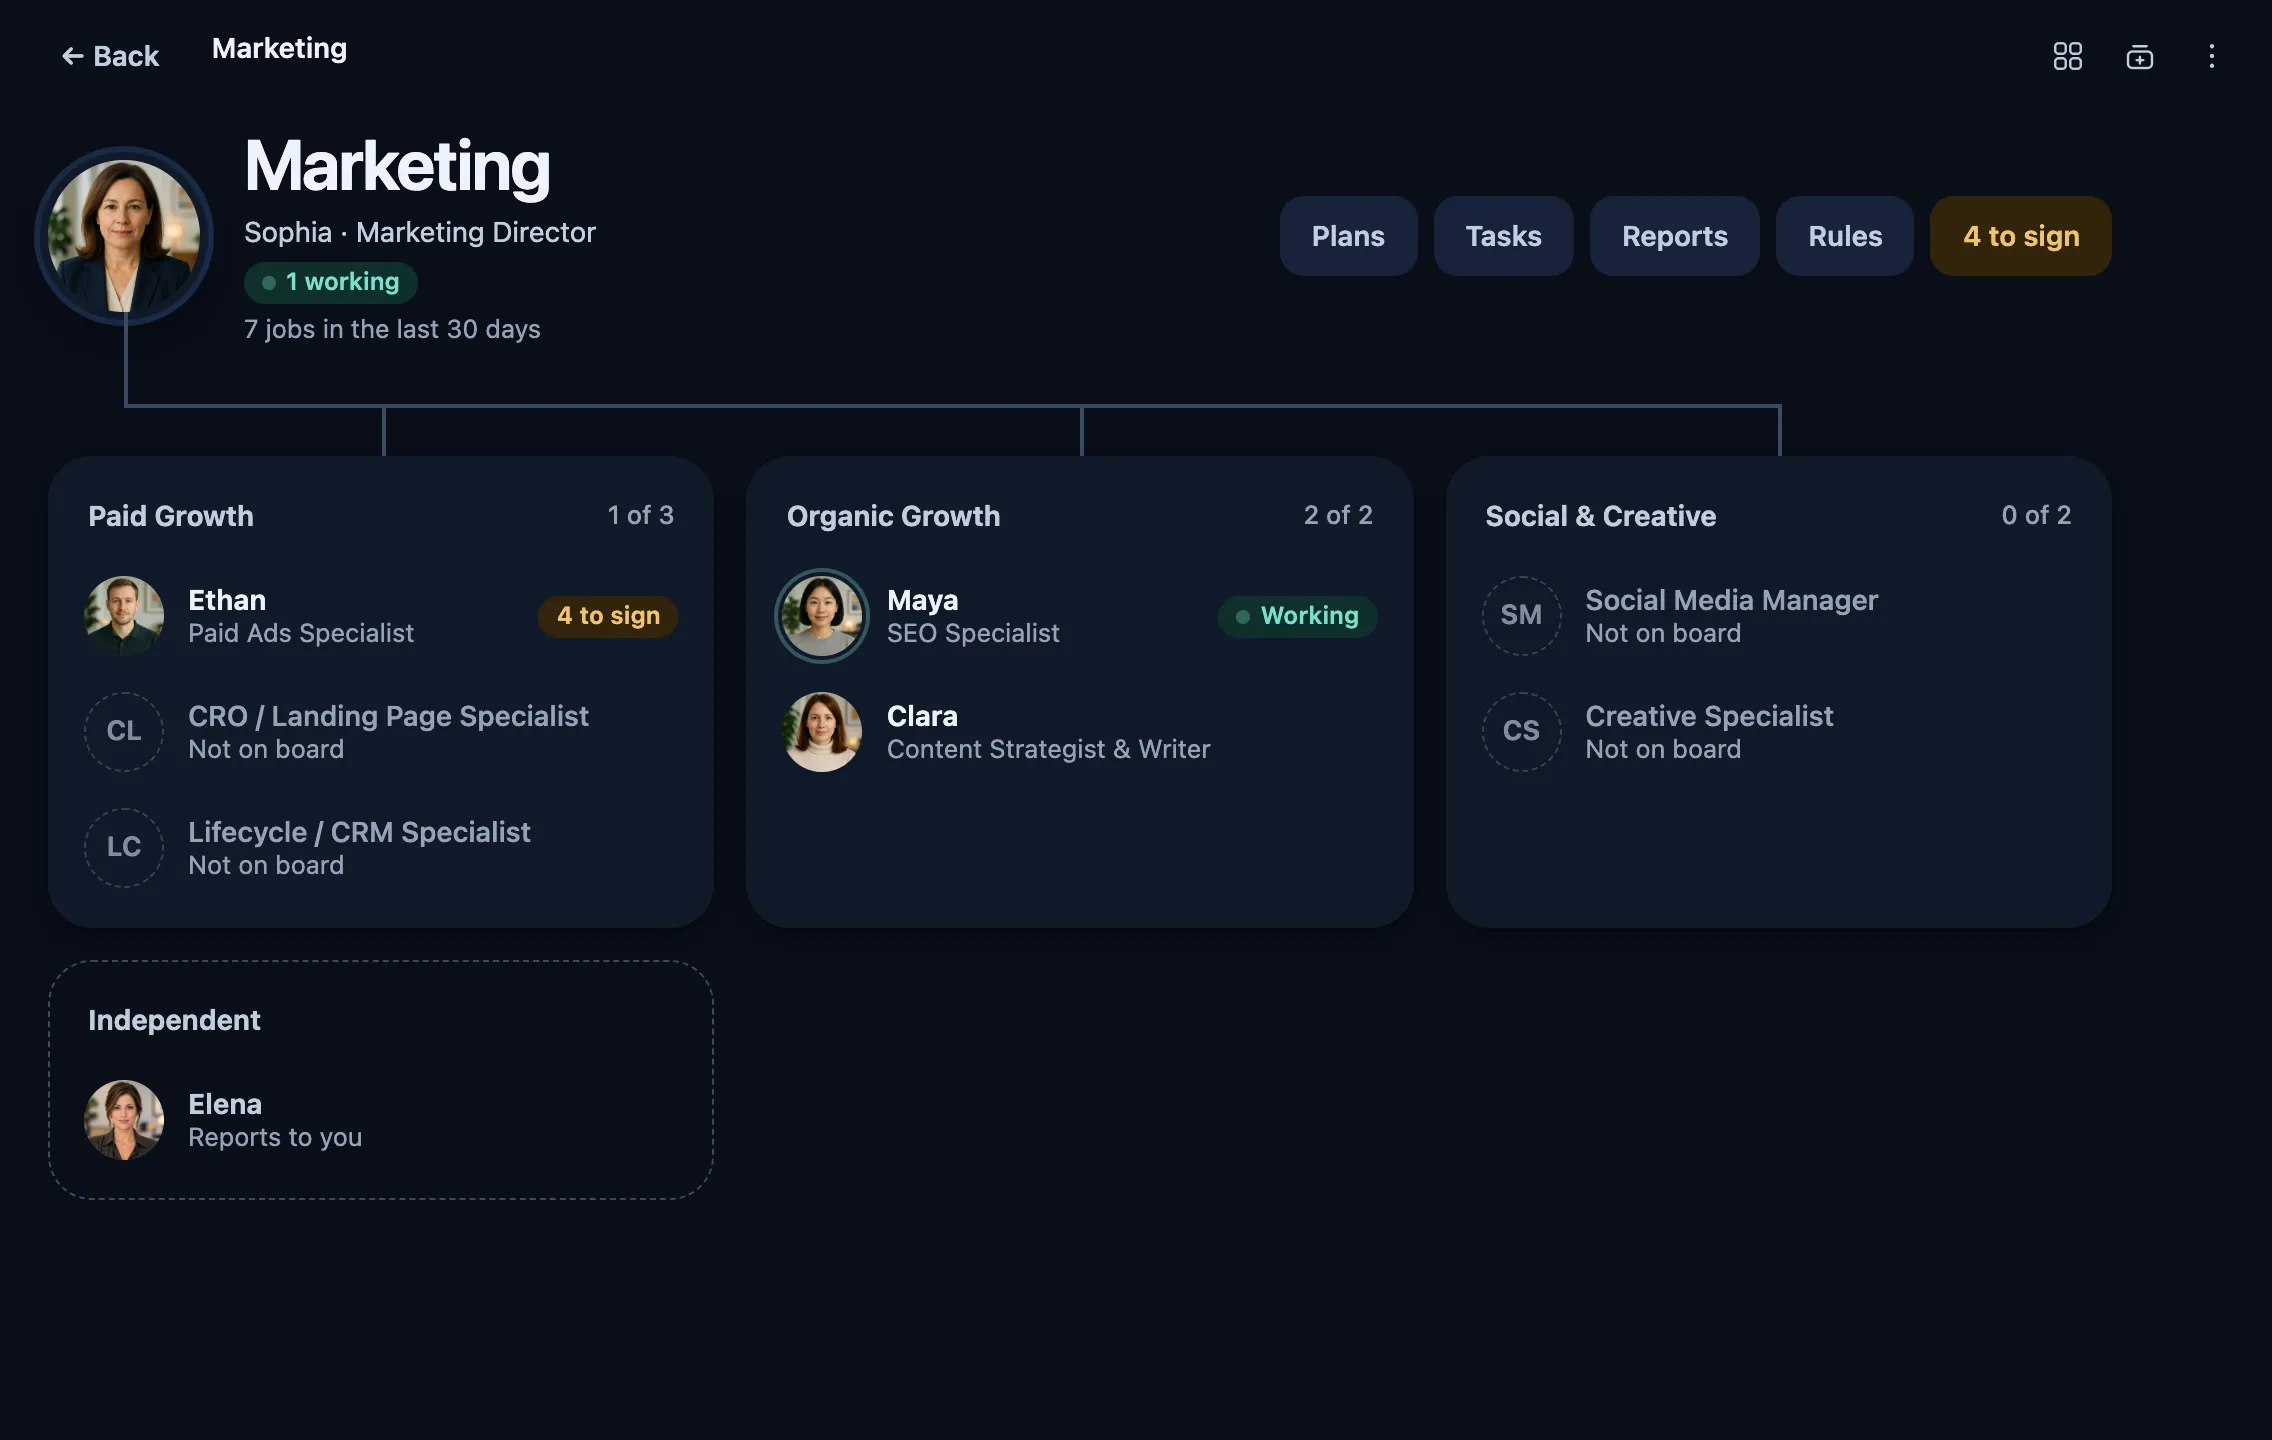Click Sophia's director profile photo

click(x=124, y=236)
